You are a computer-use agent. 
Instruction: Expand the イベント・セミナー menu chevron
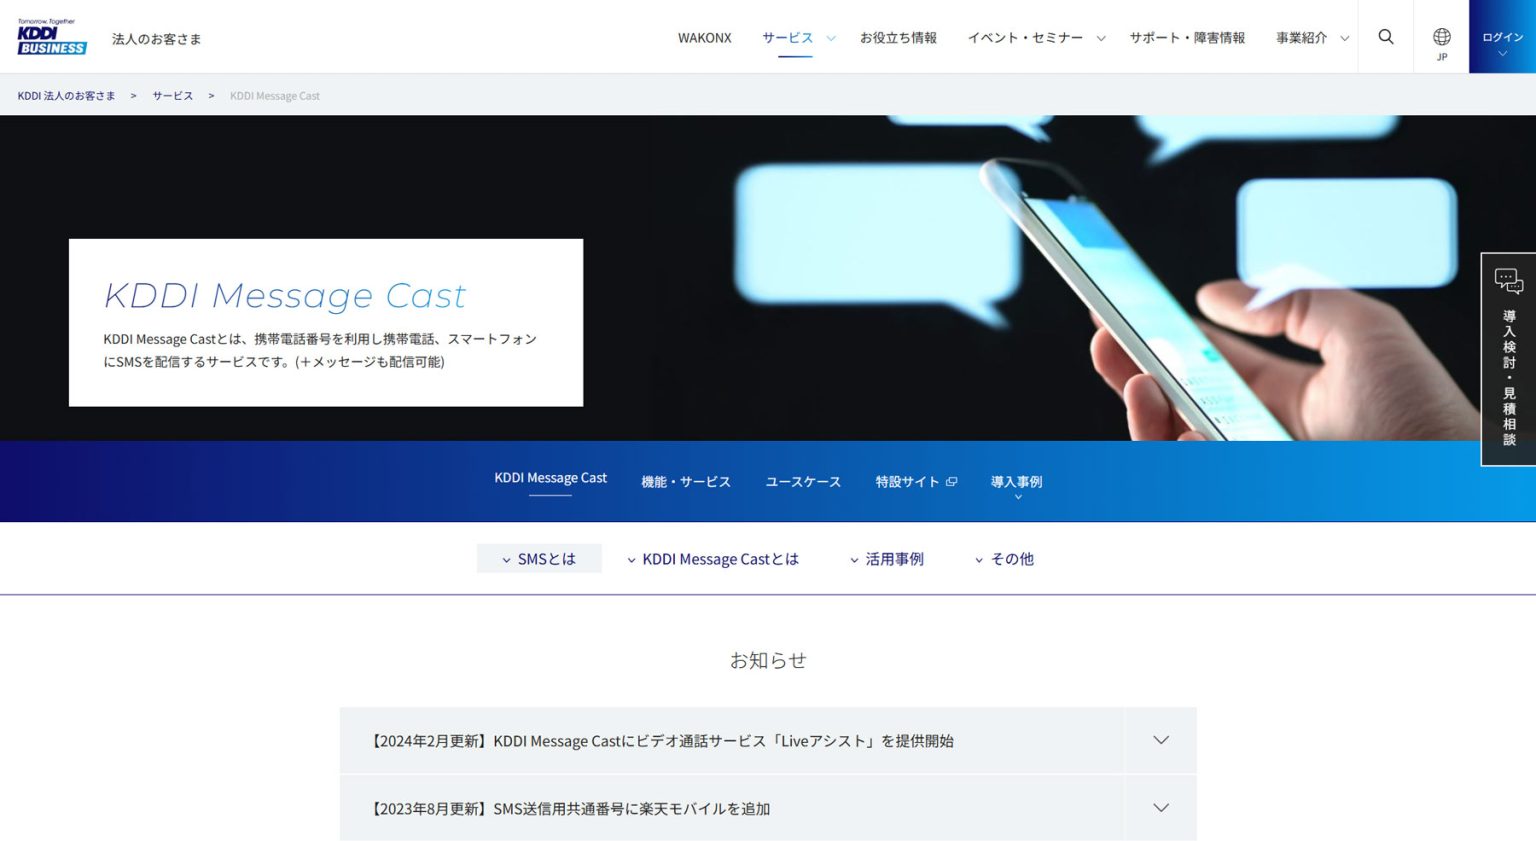point(1101,39)
